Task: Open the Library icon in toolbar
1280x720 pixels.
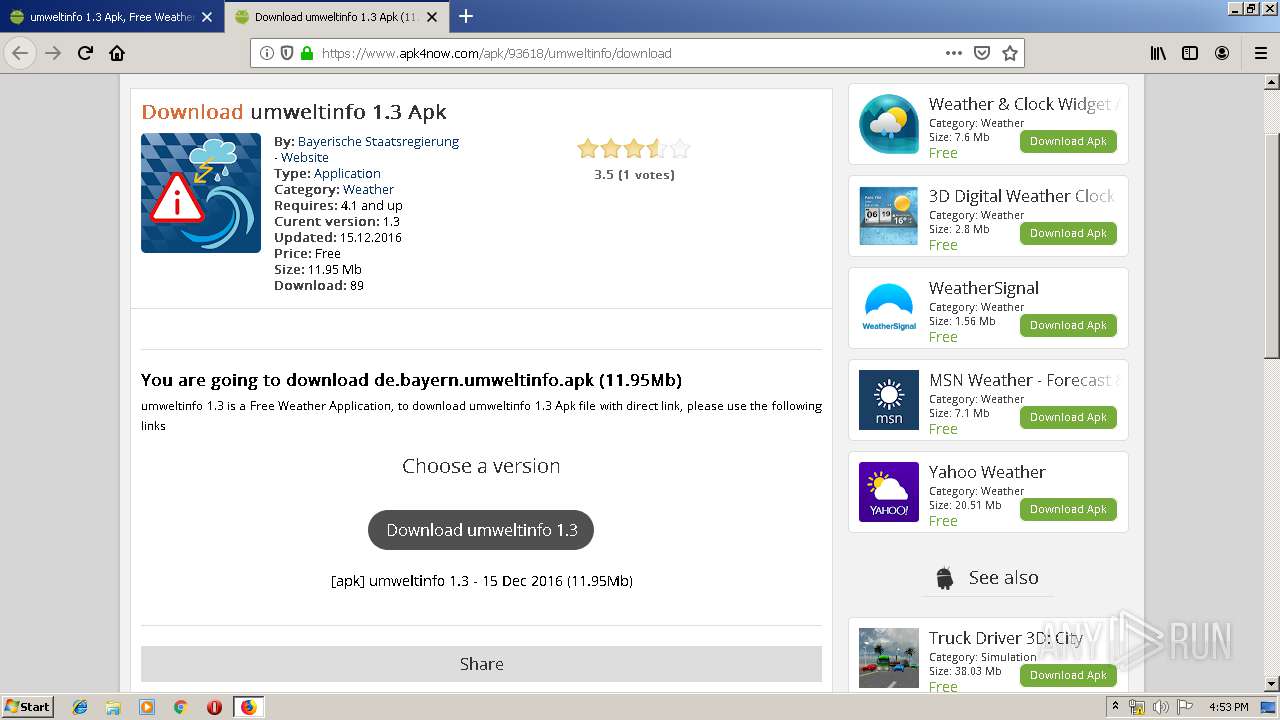Action: [1158, 53]
